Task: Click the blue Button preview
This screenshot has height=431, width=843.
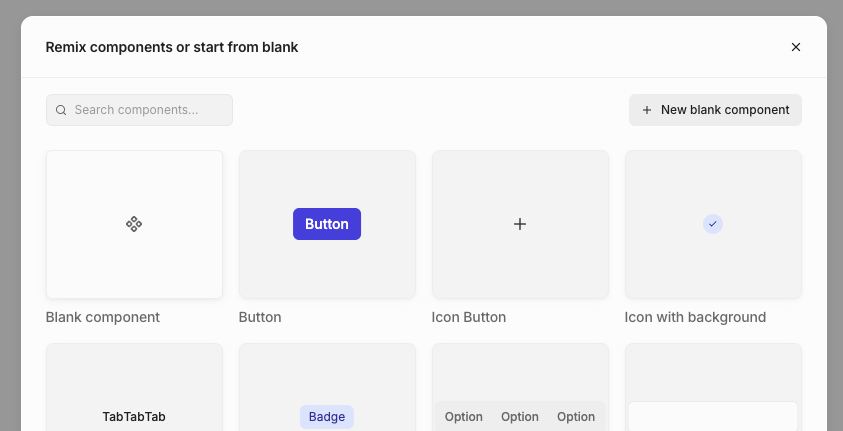Action: (327, 224)
